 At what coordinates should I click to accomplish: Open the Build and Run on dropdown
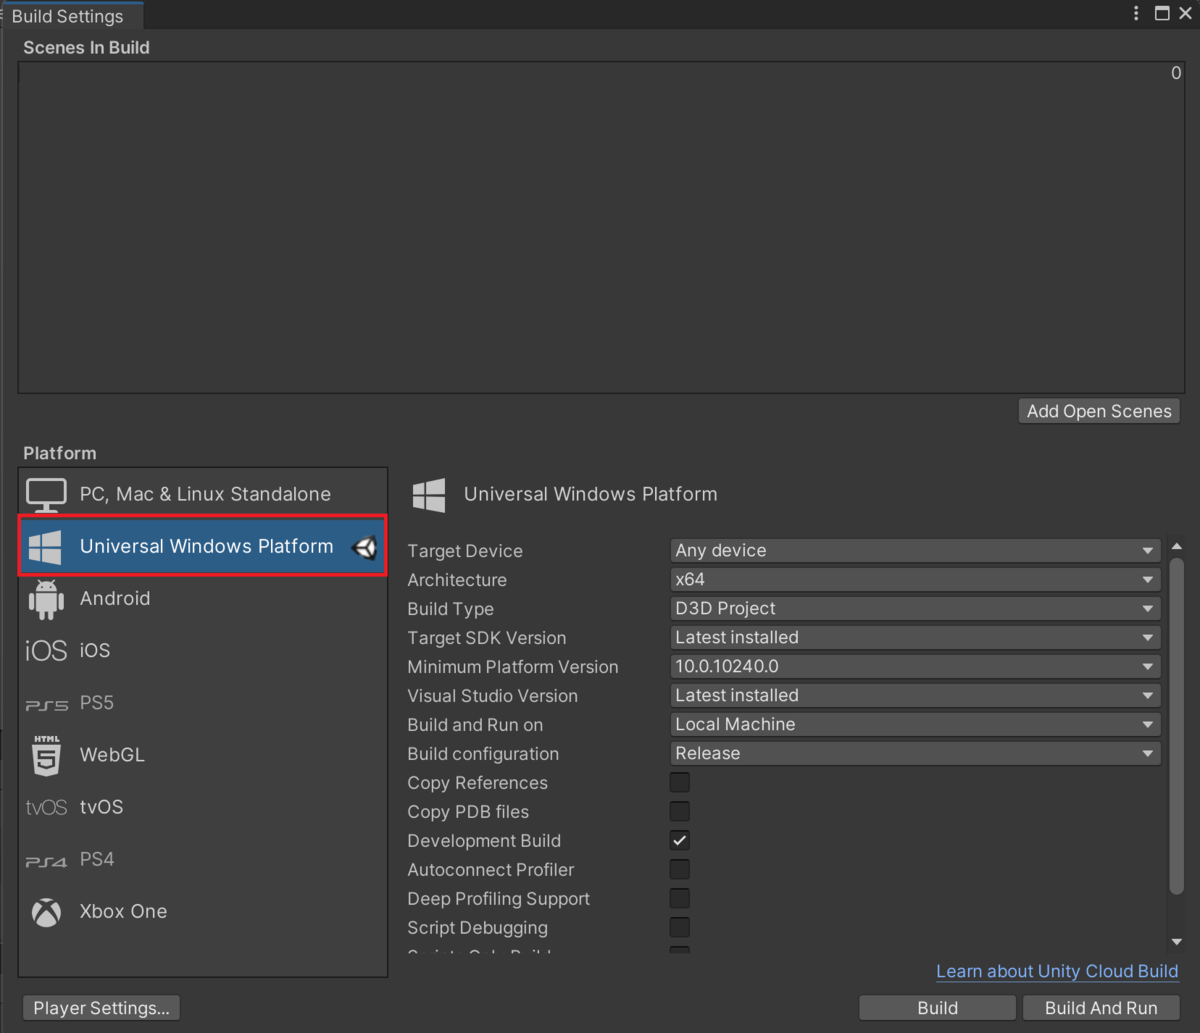915,725
